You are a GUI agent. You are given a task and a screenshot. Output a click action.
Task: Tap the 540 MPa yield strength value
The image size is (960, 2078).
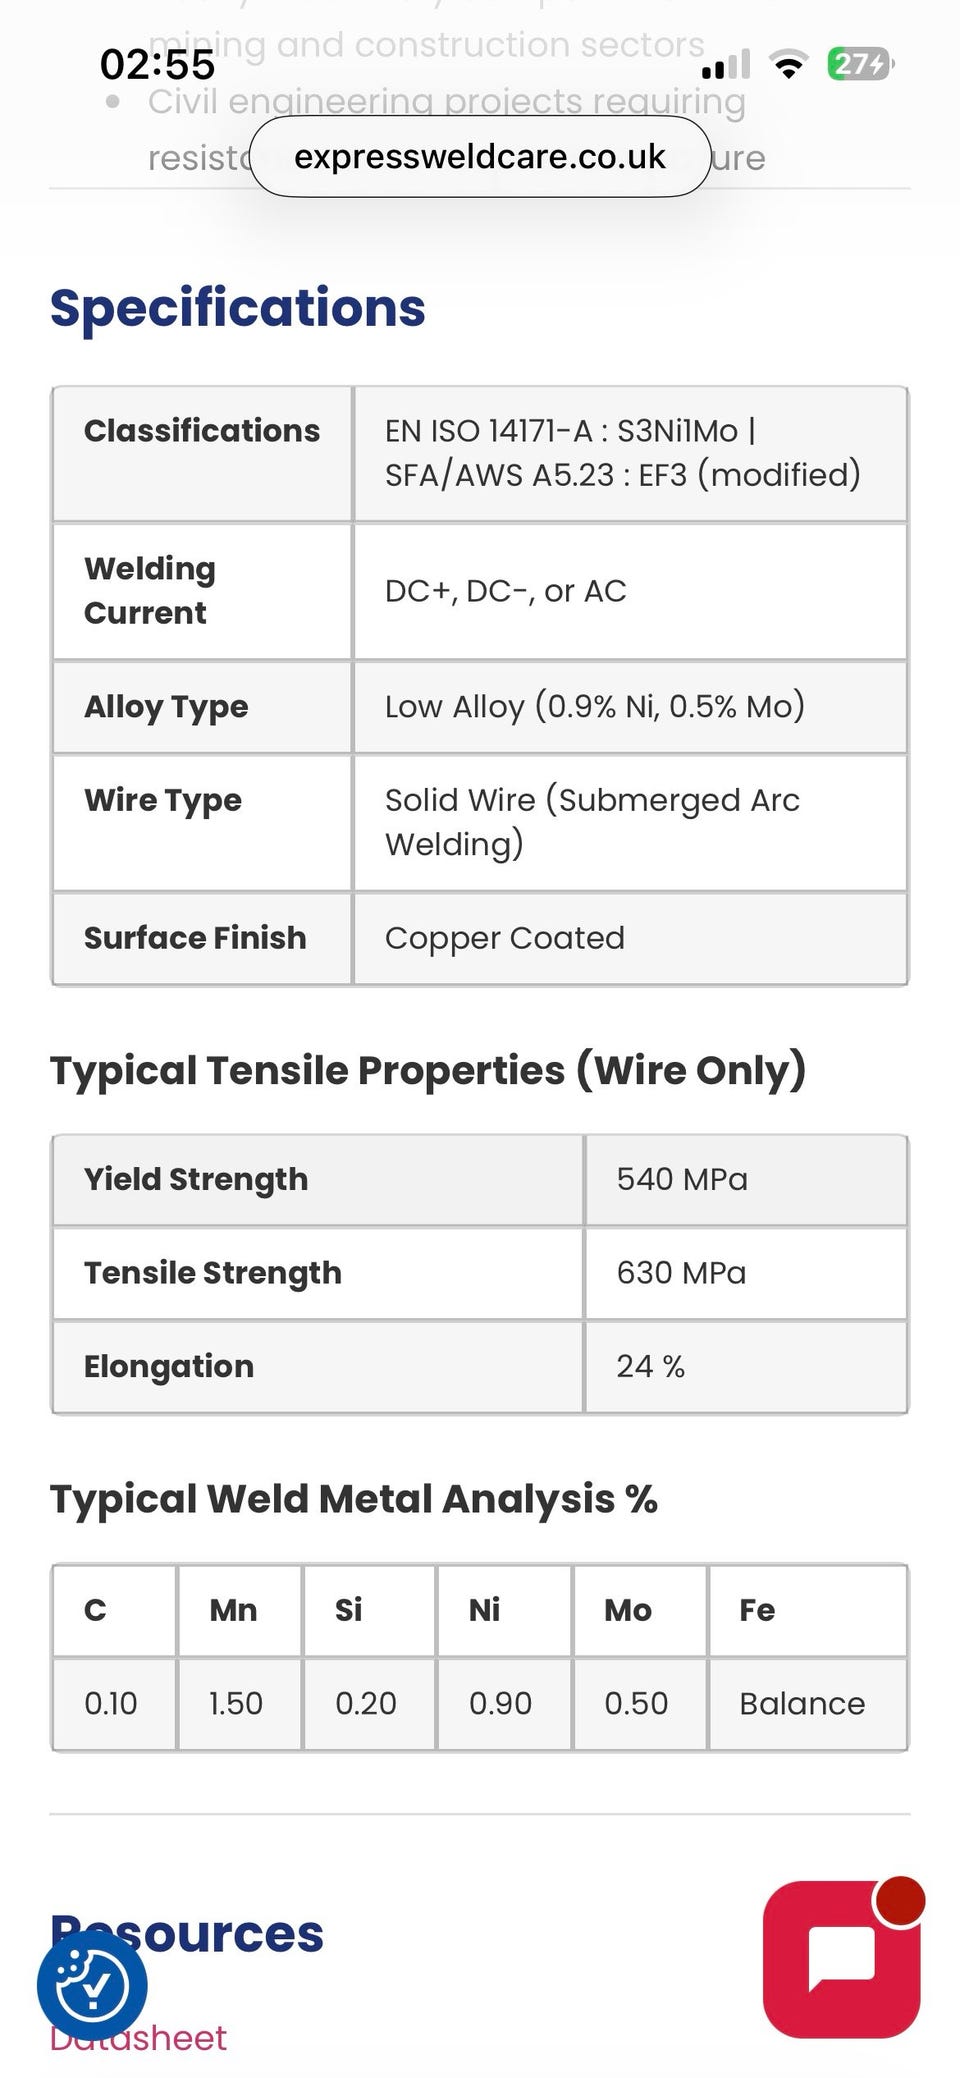coord(682,1179)
